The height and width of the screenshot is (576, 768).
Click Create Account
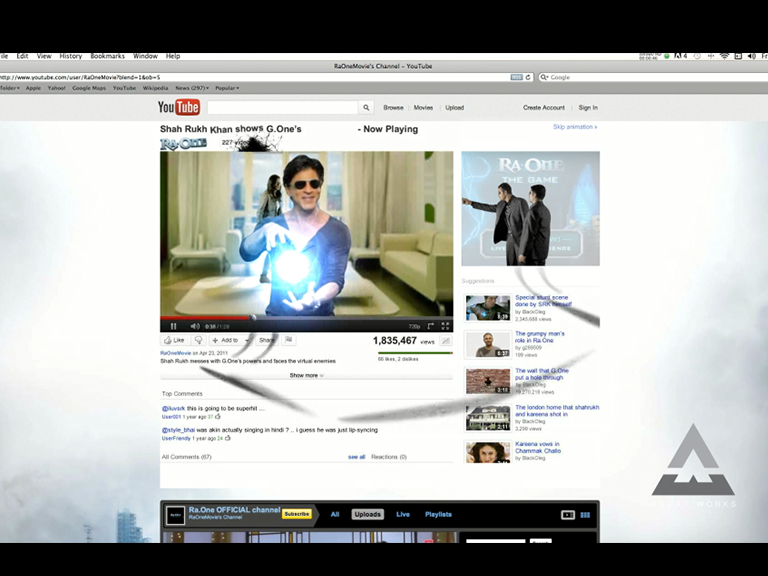[544, 108]
